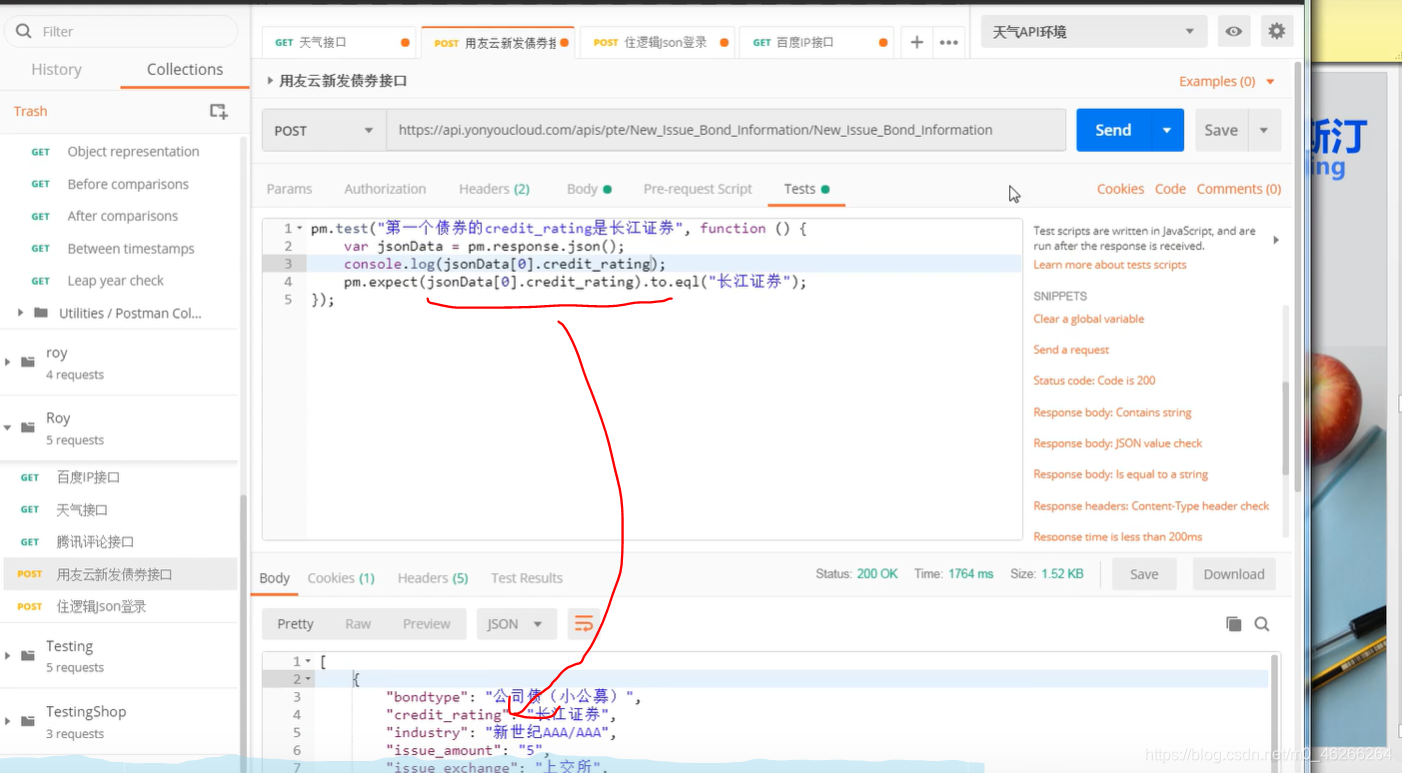
Task: Click the Filter search field
Action: (x=121, y=31)
